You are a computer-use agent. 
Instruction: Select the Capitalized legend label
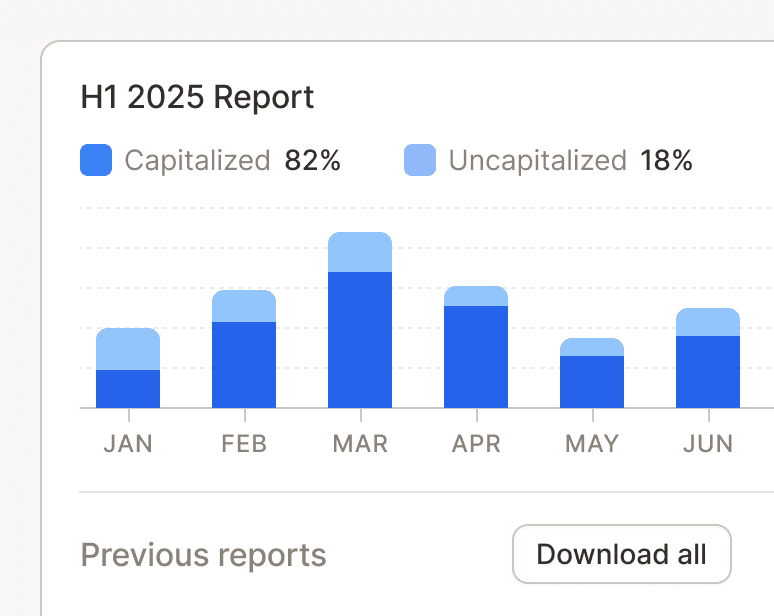click(197, 160)
